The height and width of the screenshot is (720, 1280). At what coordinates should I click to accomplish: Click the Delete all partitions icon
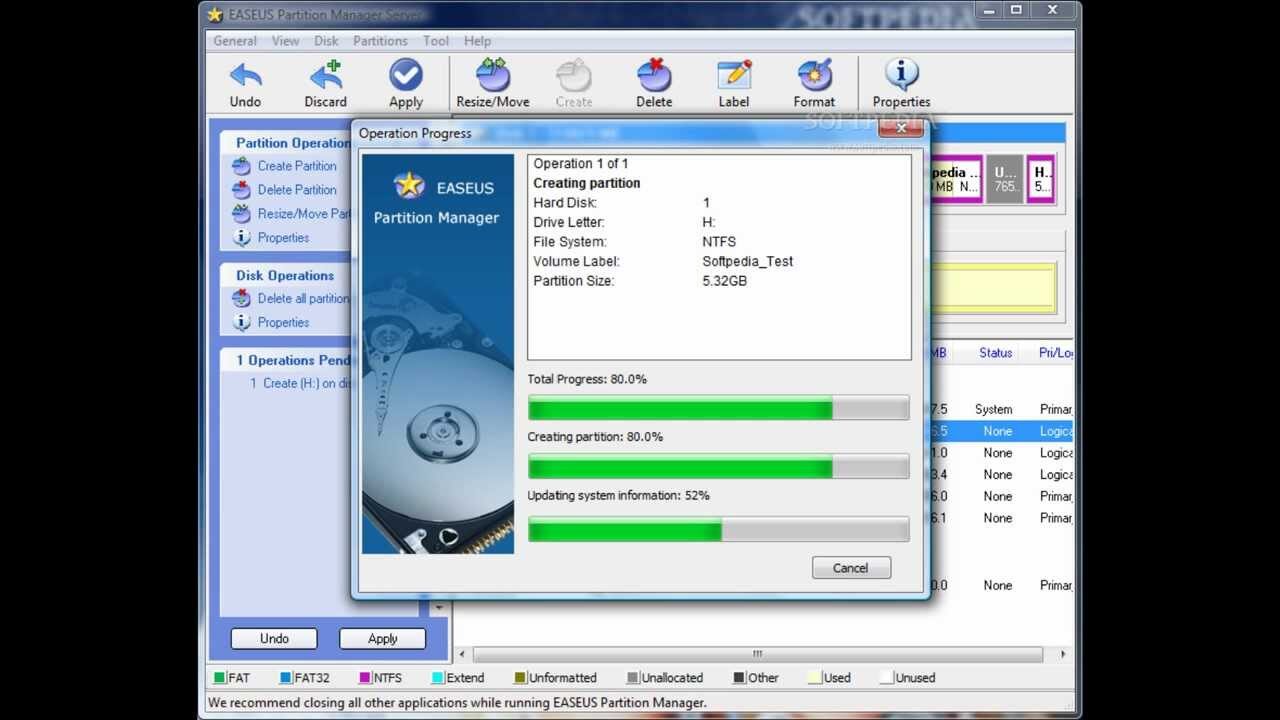pyautogui.click(x=241, y=298)
